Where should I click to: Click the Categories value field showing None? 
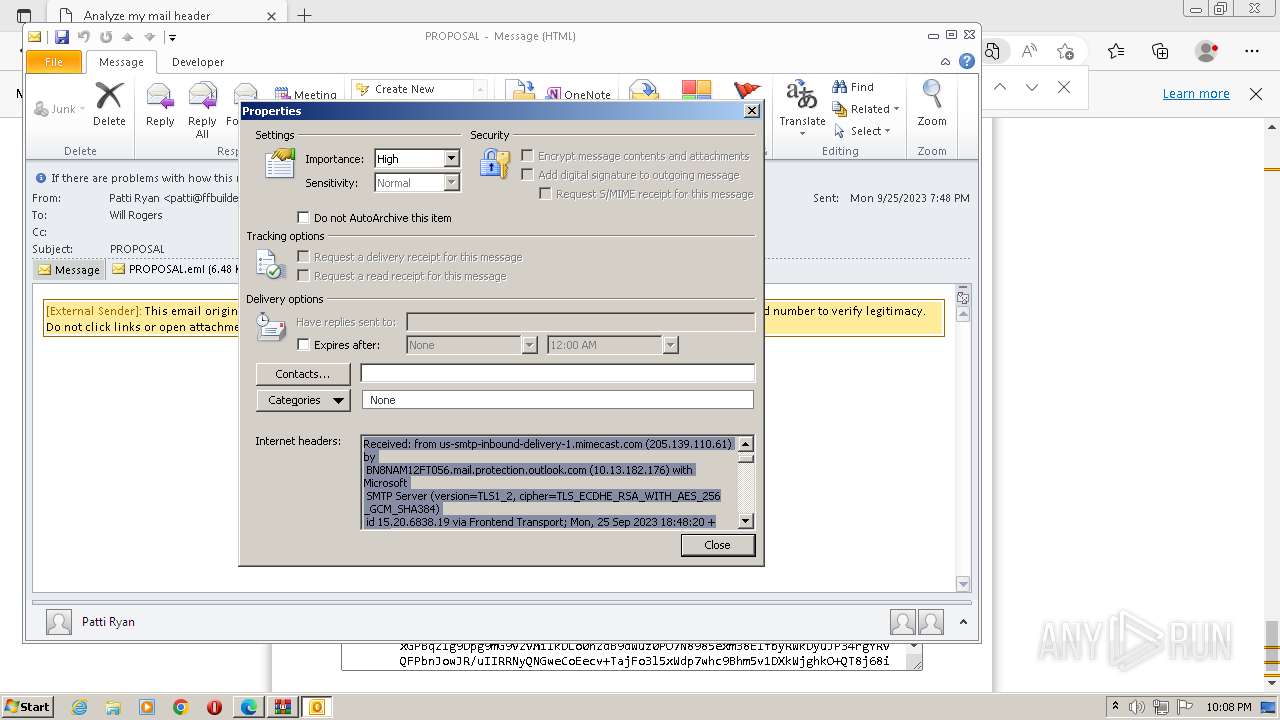pyautogui.click(x=557, y=400)
